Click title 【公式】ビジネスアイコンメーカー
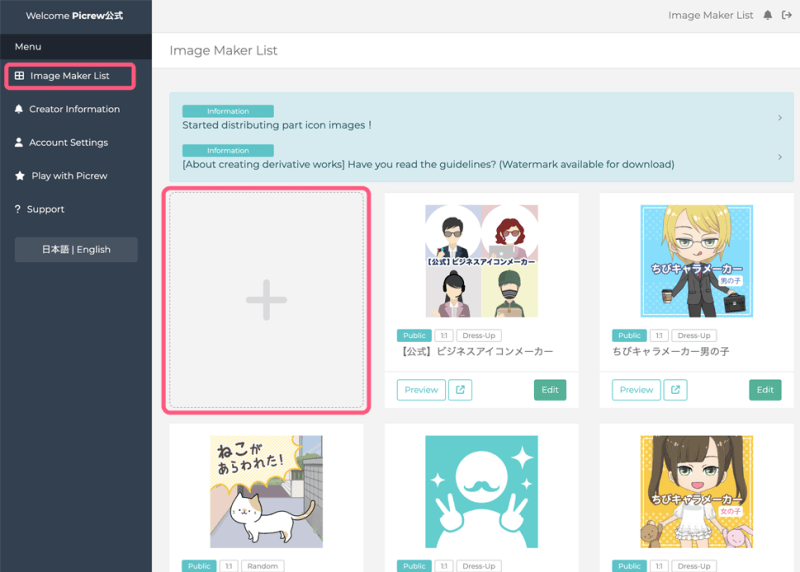Image resolution: width=800 pixels, height=572 pixels. point(476,351)
